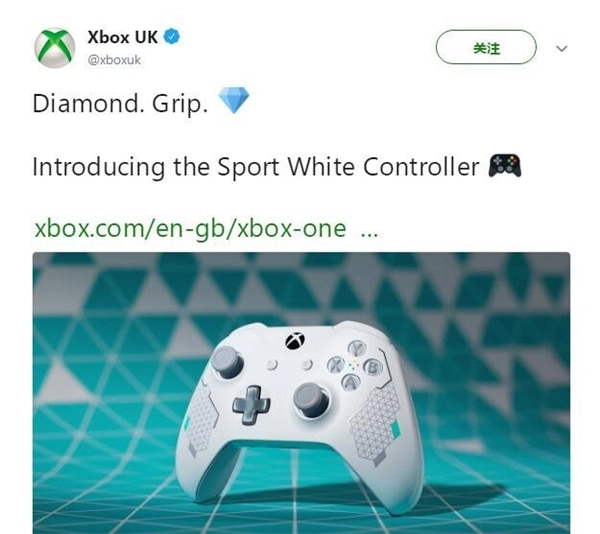
Task: Expand the tweet options chevron
Action: 561,49
